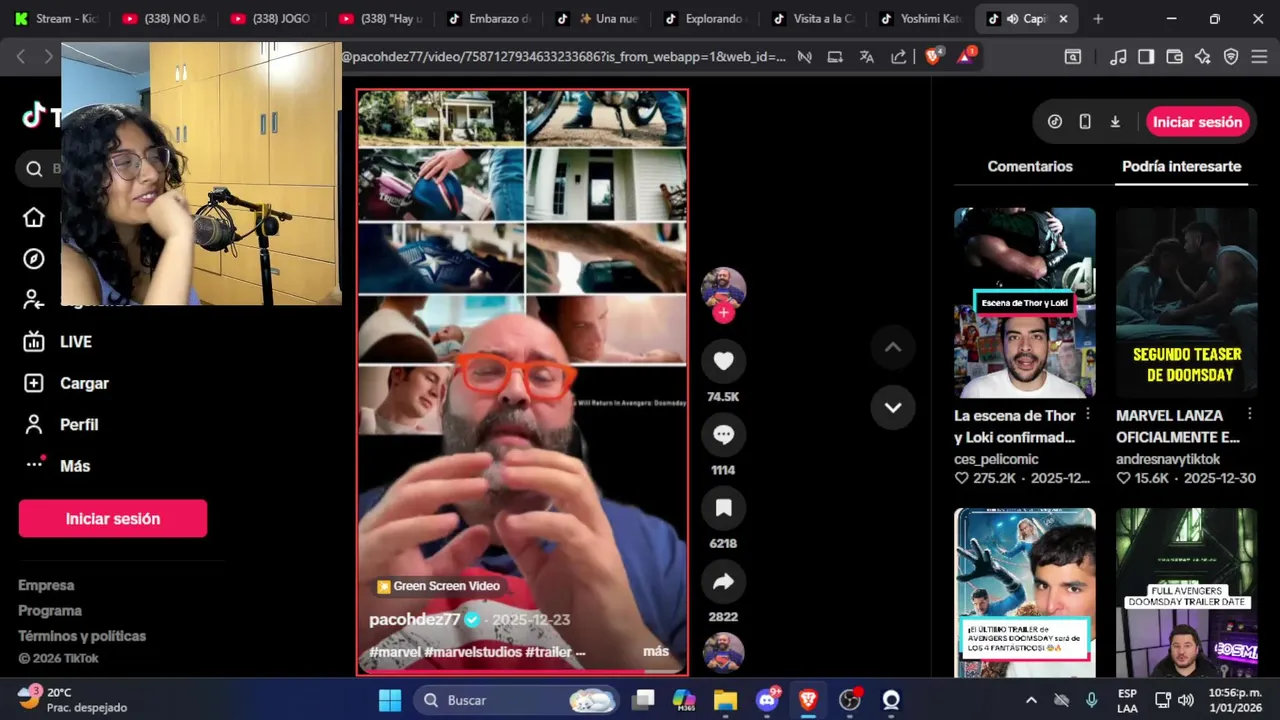The image size is (1280, 720).
Task: Open options menu for MARVEL LANZA video
Action: click(x=1250, y=414)
